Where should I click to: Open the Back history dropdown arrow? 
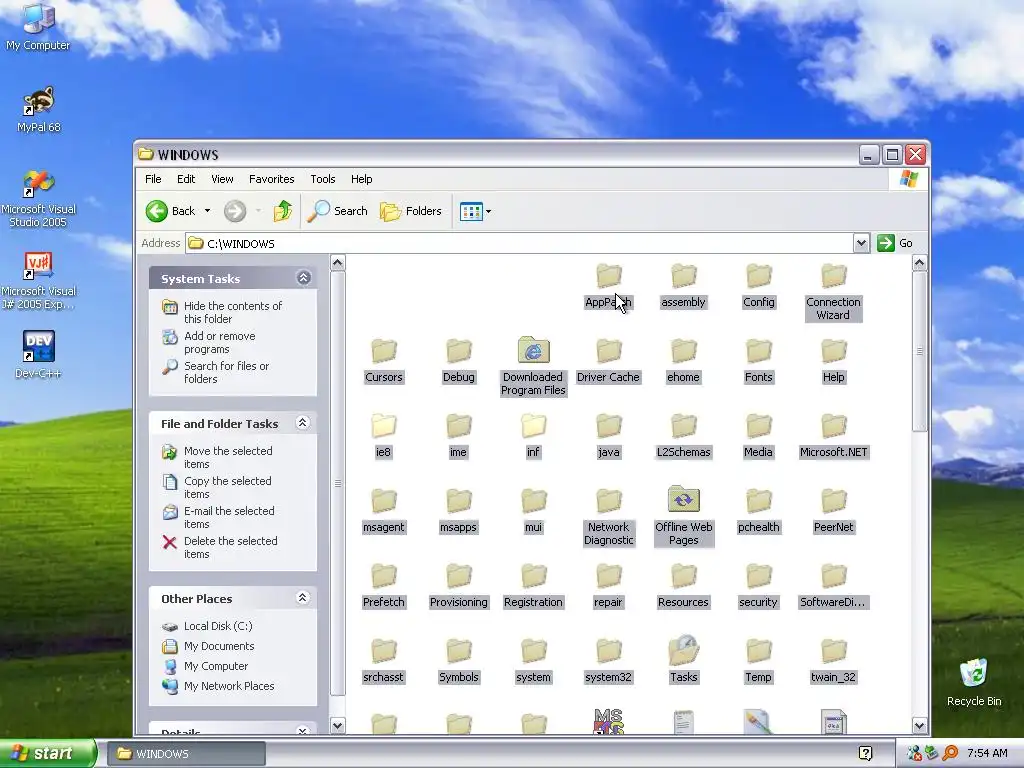coord(208,211)
